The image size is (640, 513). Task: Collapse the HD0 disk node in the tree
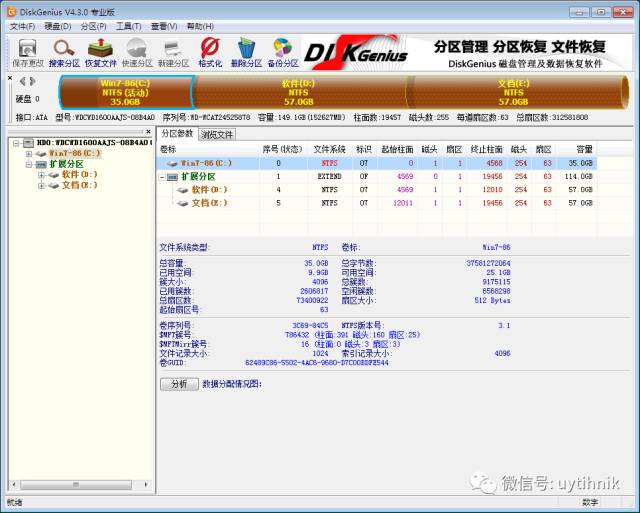point(16,143)
